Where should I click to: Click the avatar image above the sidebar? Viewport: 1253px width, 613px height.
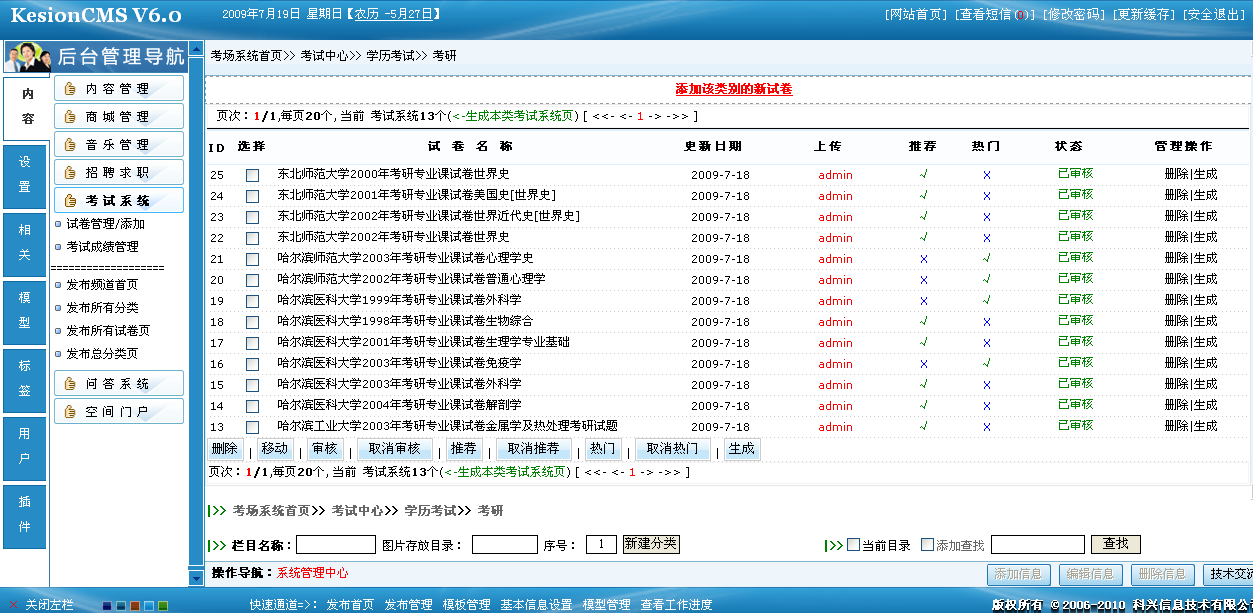pyautogui.click(x=26, y=57)
